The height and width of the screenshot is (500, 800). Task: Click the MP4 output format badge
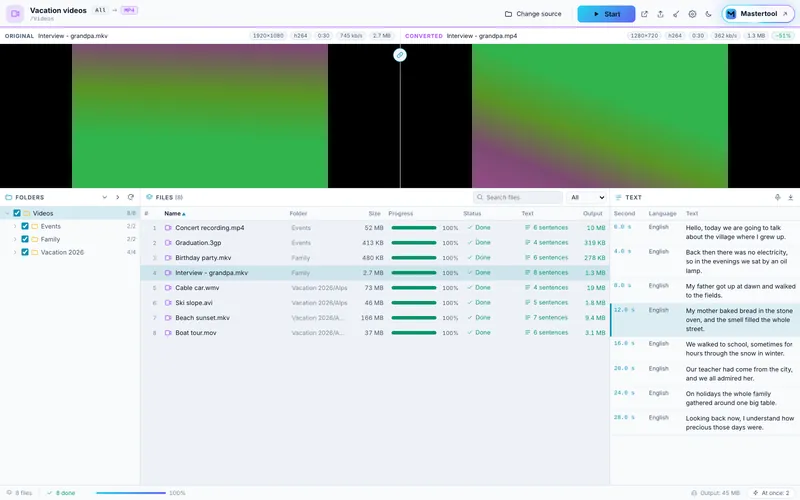click(x=129, y=10)
